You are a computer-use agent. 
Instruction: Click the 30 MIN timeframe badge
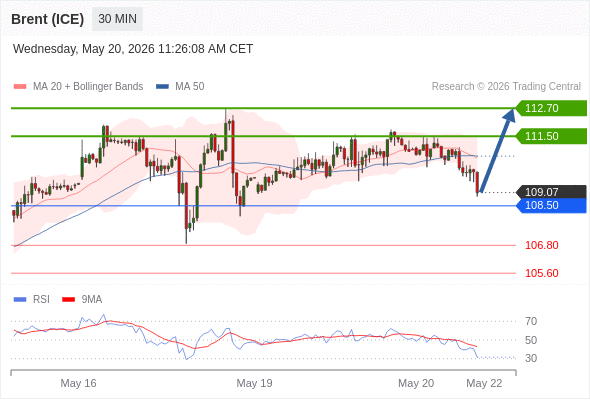117,19
